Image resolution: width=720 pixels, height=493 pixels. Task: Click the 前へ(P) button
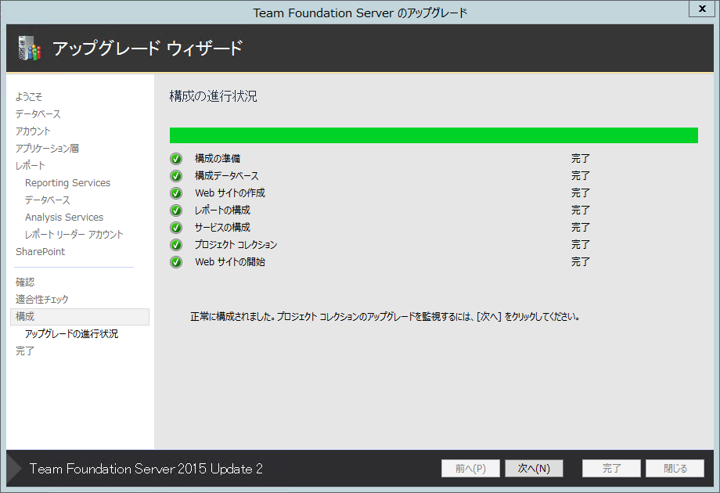pos(471,469)
